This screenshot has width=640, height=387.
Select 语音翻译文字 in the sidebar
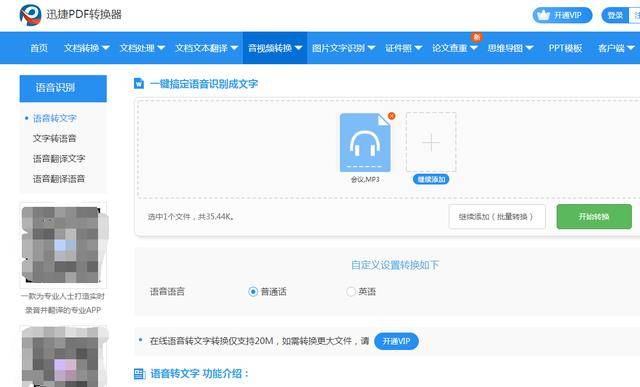tap(59, 158)
